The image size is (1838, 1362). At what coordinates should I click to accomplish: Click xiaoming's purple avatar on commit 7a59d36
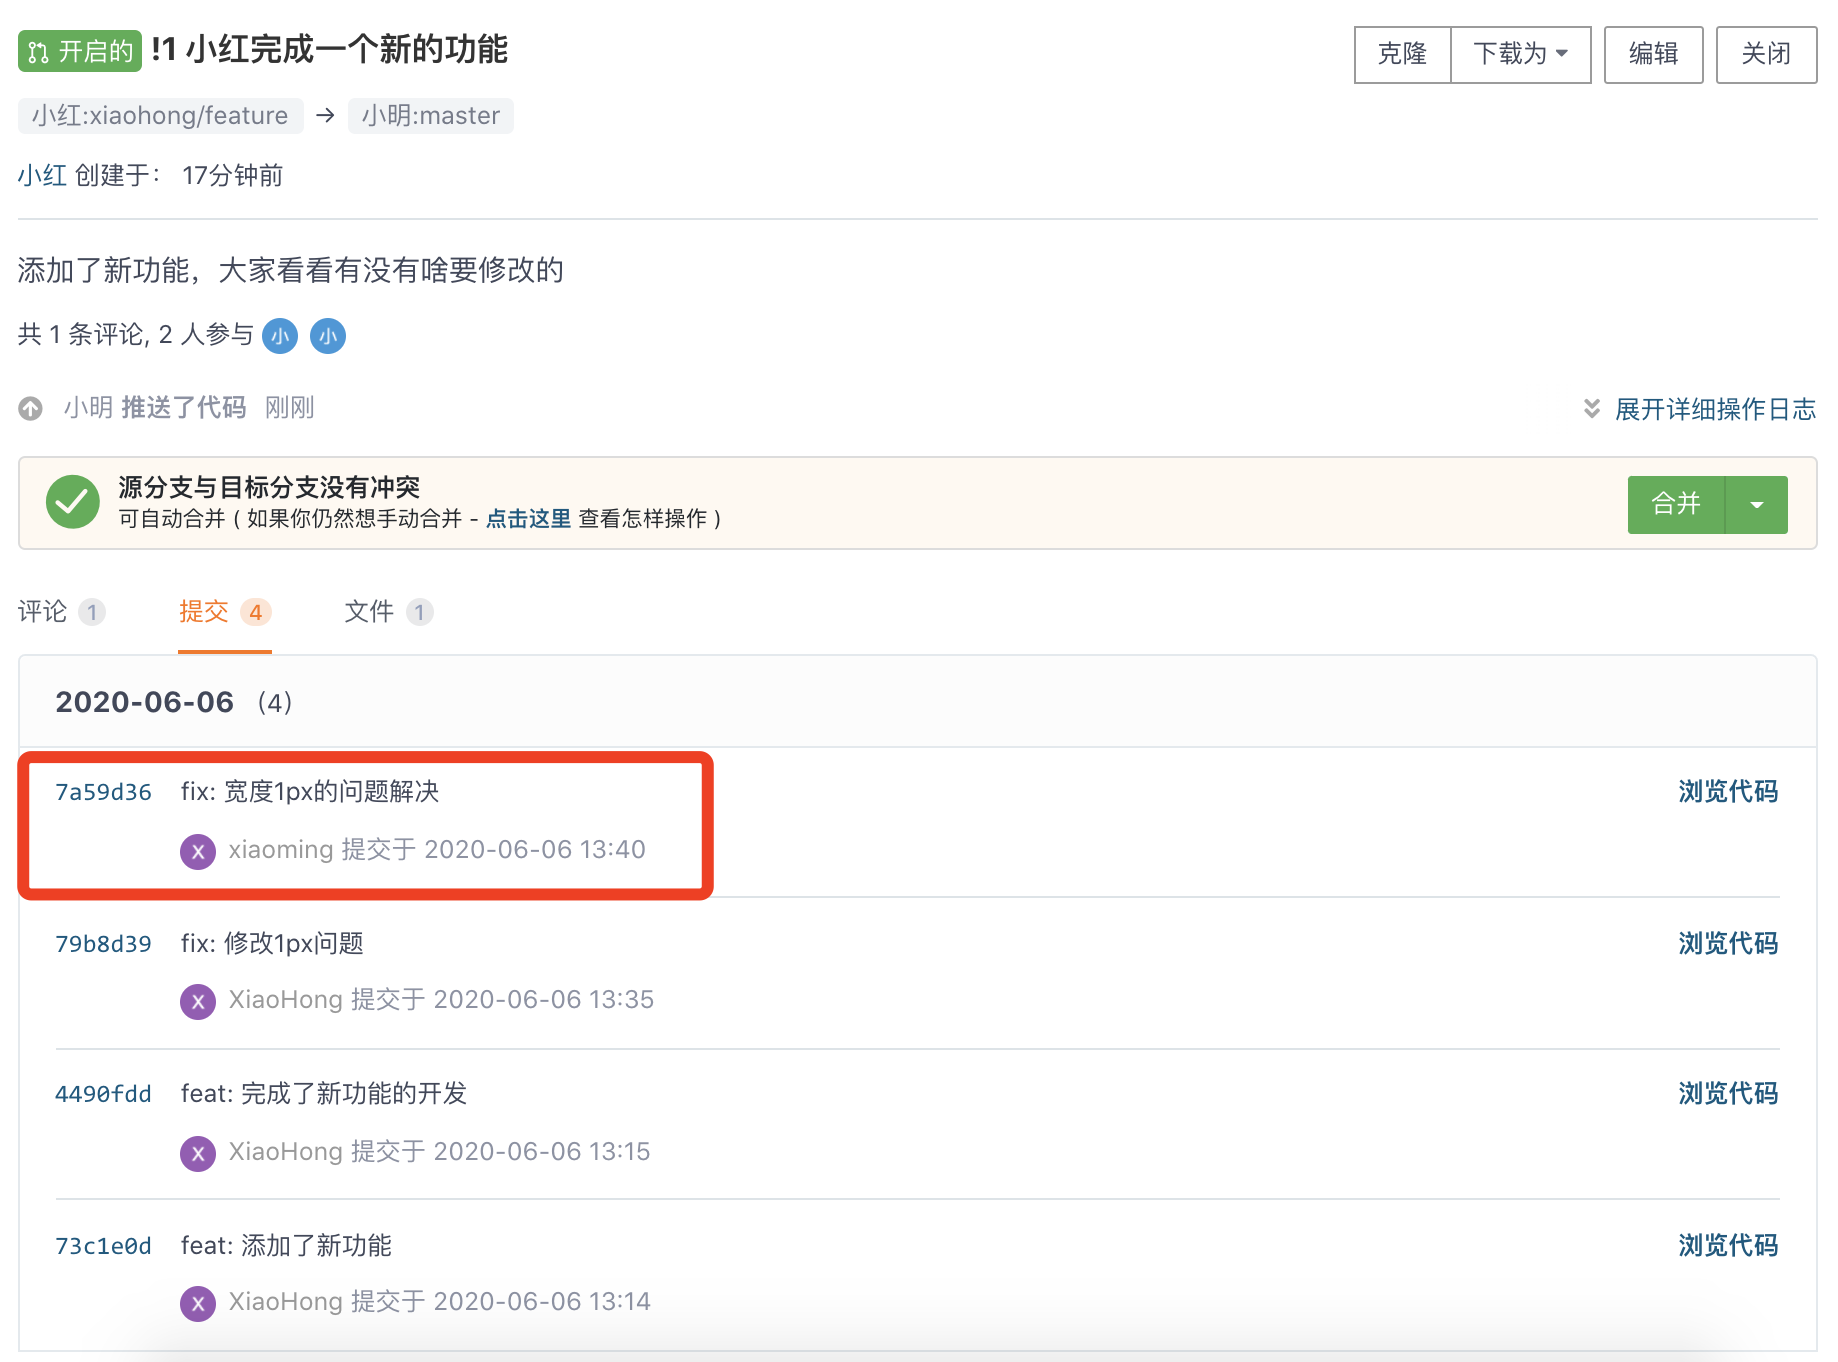click(x=198, y=851)
